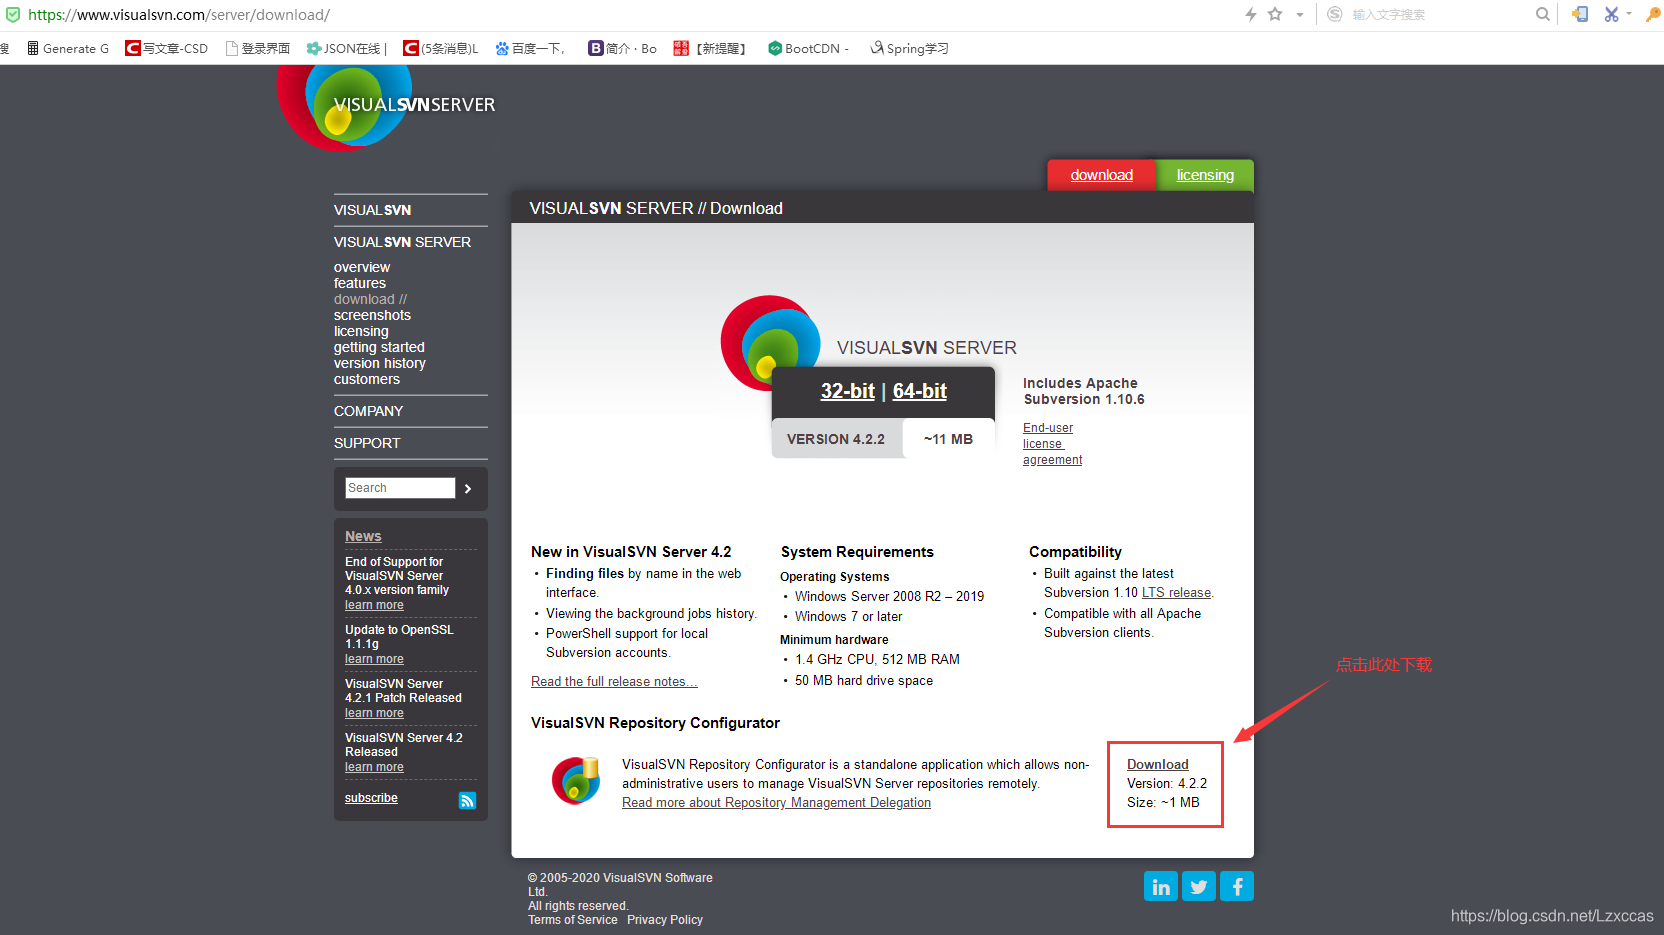The height and width of the screenshot is (935, 1664).
Task: Open the 写文章-CSD bookmark
Action: point(167,48)
